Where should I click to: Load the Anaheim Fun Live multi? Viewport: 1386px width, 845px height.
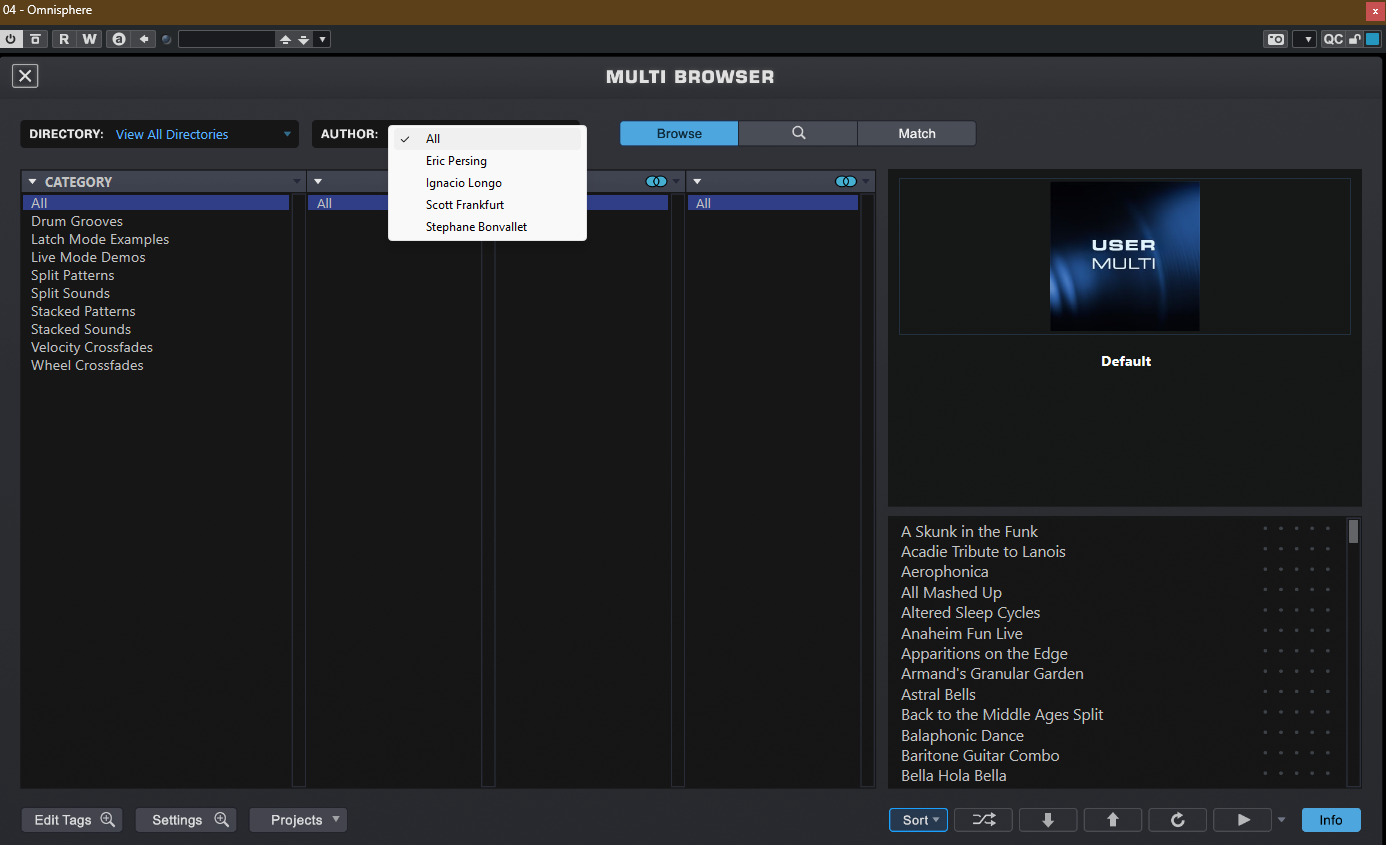961,633
